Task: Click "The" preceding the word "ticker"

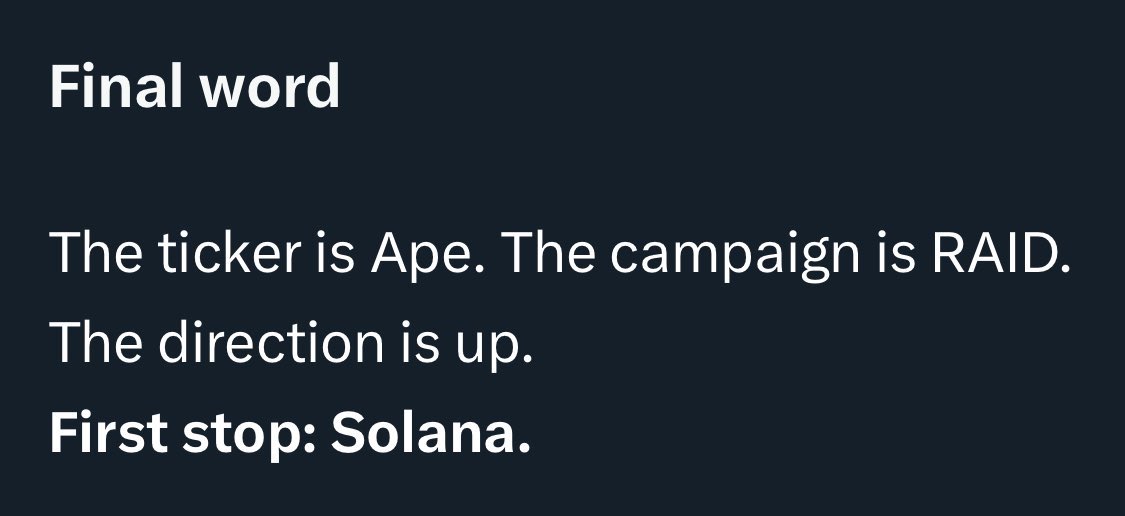Action: [x=95, y=253]
